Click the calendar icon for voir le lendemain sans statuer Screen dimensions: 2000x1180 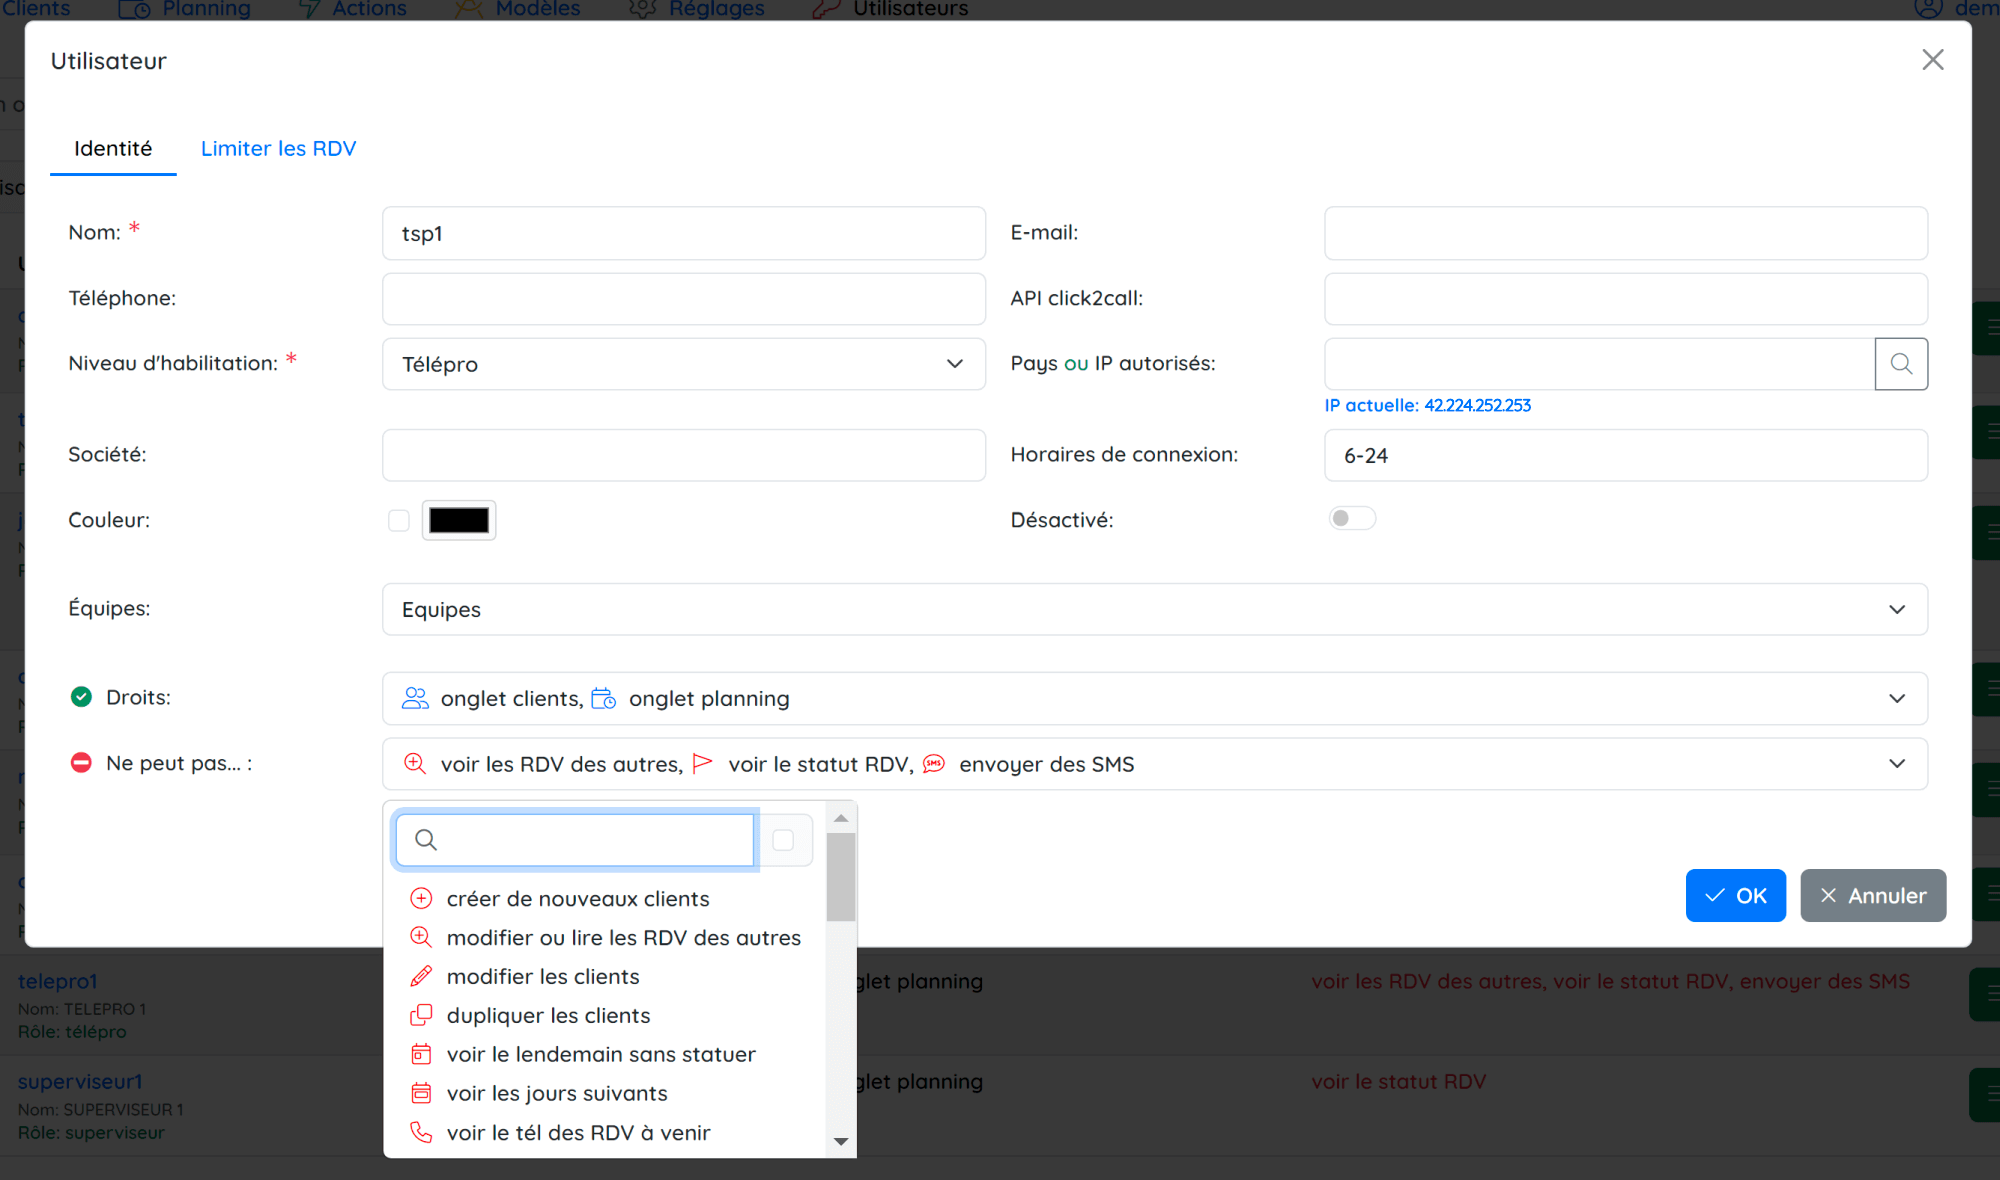pyautogui.click(x=421, y=1054)
